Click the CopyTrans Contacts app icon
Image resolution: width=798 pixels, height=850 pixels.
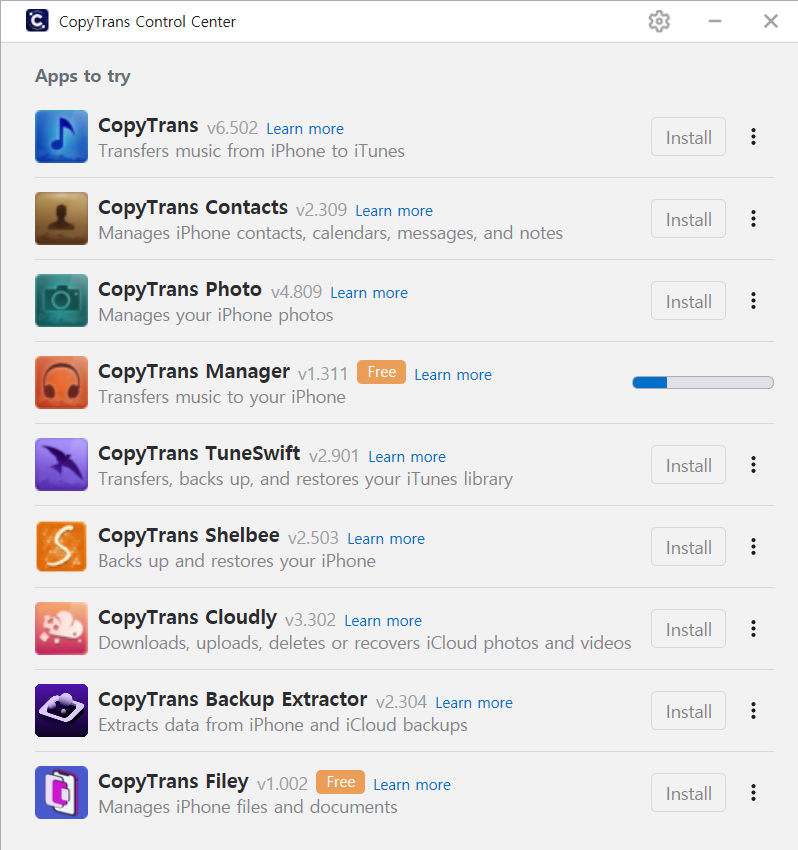tap(61, 218)
